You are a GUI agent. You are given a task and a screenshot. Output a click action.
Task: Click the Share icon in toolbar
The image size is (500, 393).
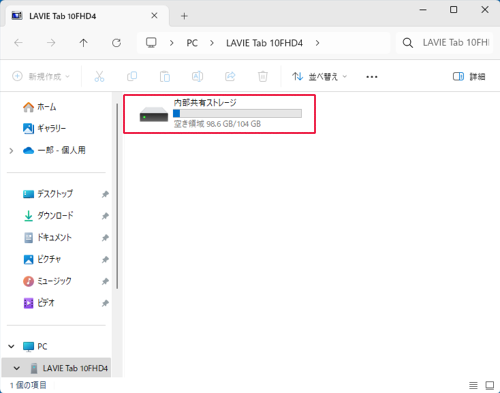(x=230, y=77)
